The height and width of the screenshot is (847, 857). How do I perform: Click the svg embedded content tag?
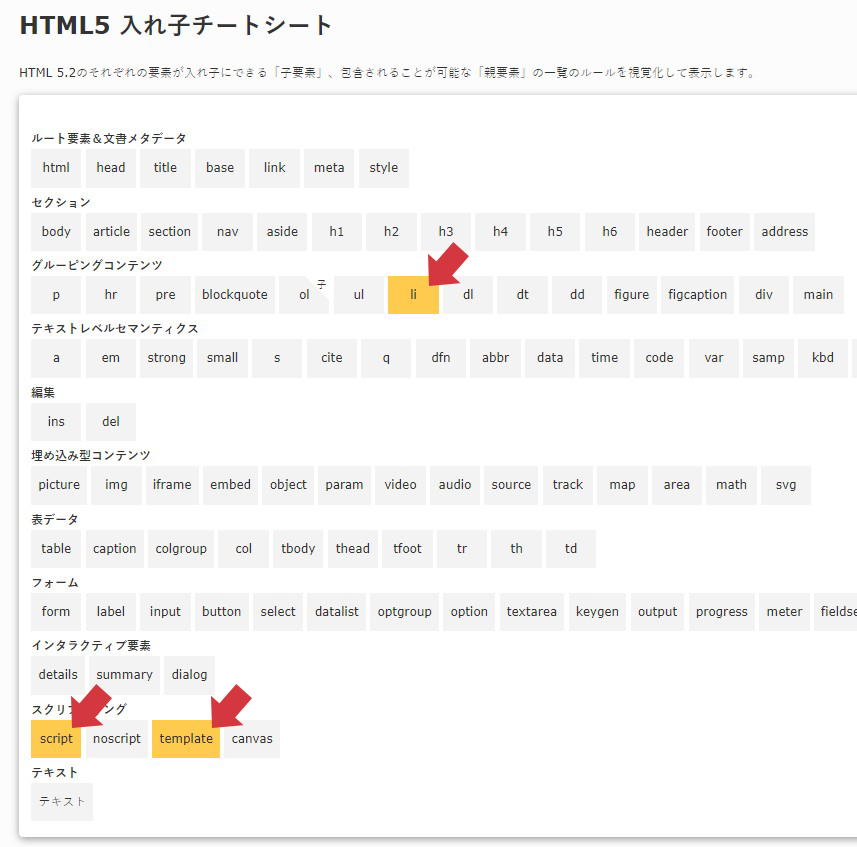[x=786, y=485]
